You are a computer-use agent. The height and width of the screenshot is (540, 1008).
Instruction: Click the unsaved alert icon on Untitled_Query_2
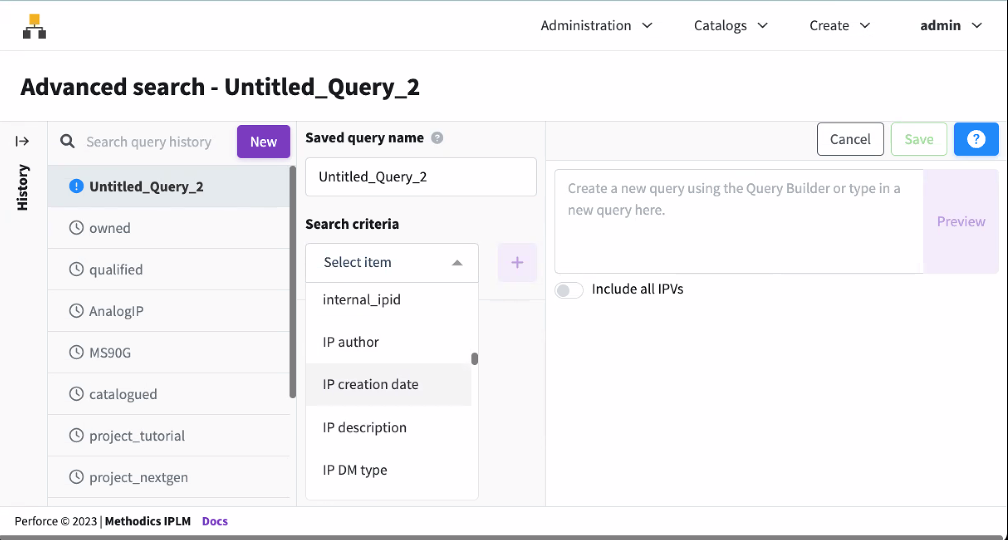pyautogui.click(x=76, y=186)
